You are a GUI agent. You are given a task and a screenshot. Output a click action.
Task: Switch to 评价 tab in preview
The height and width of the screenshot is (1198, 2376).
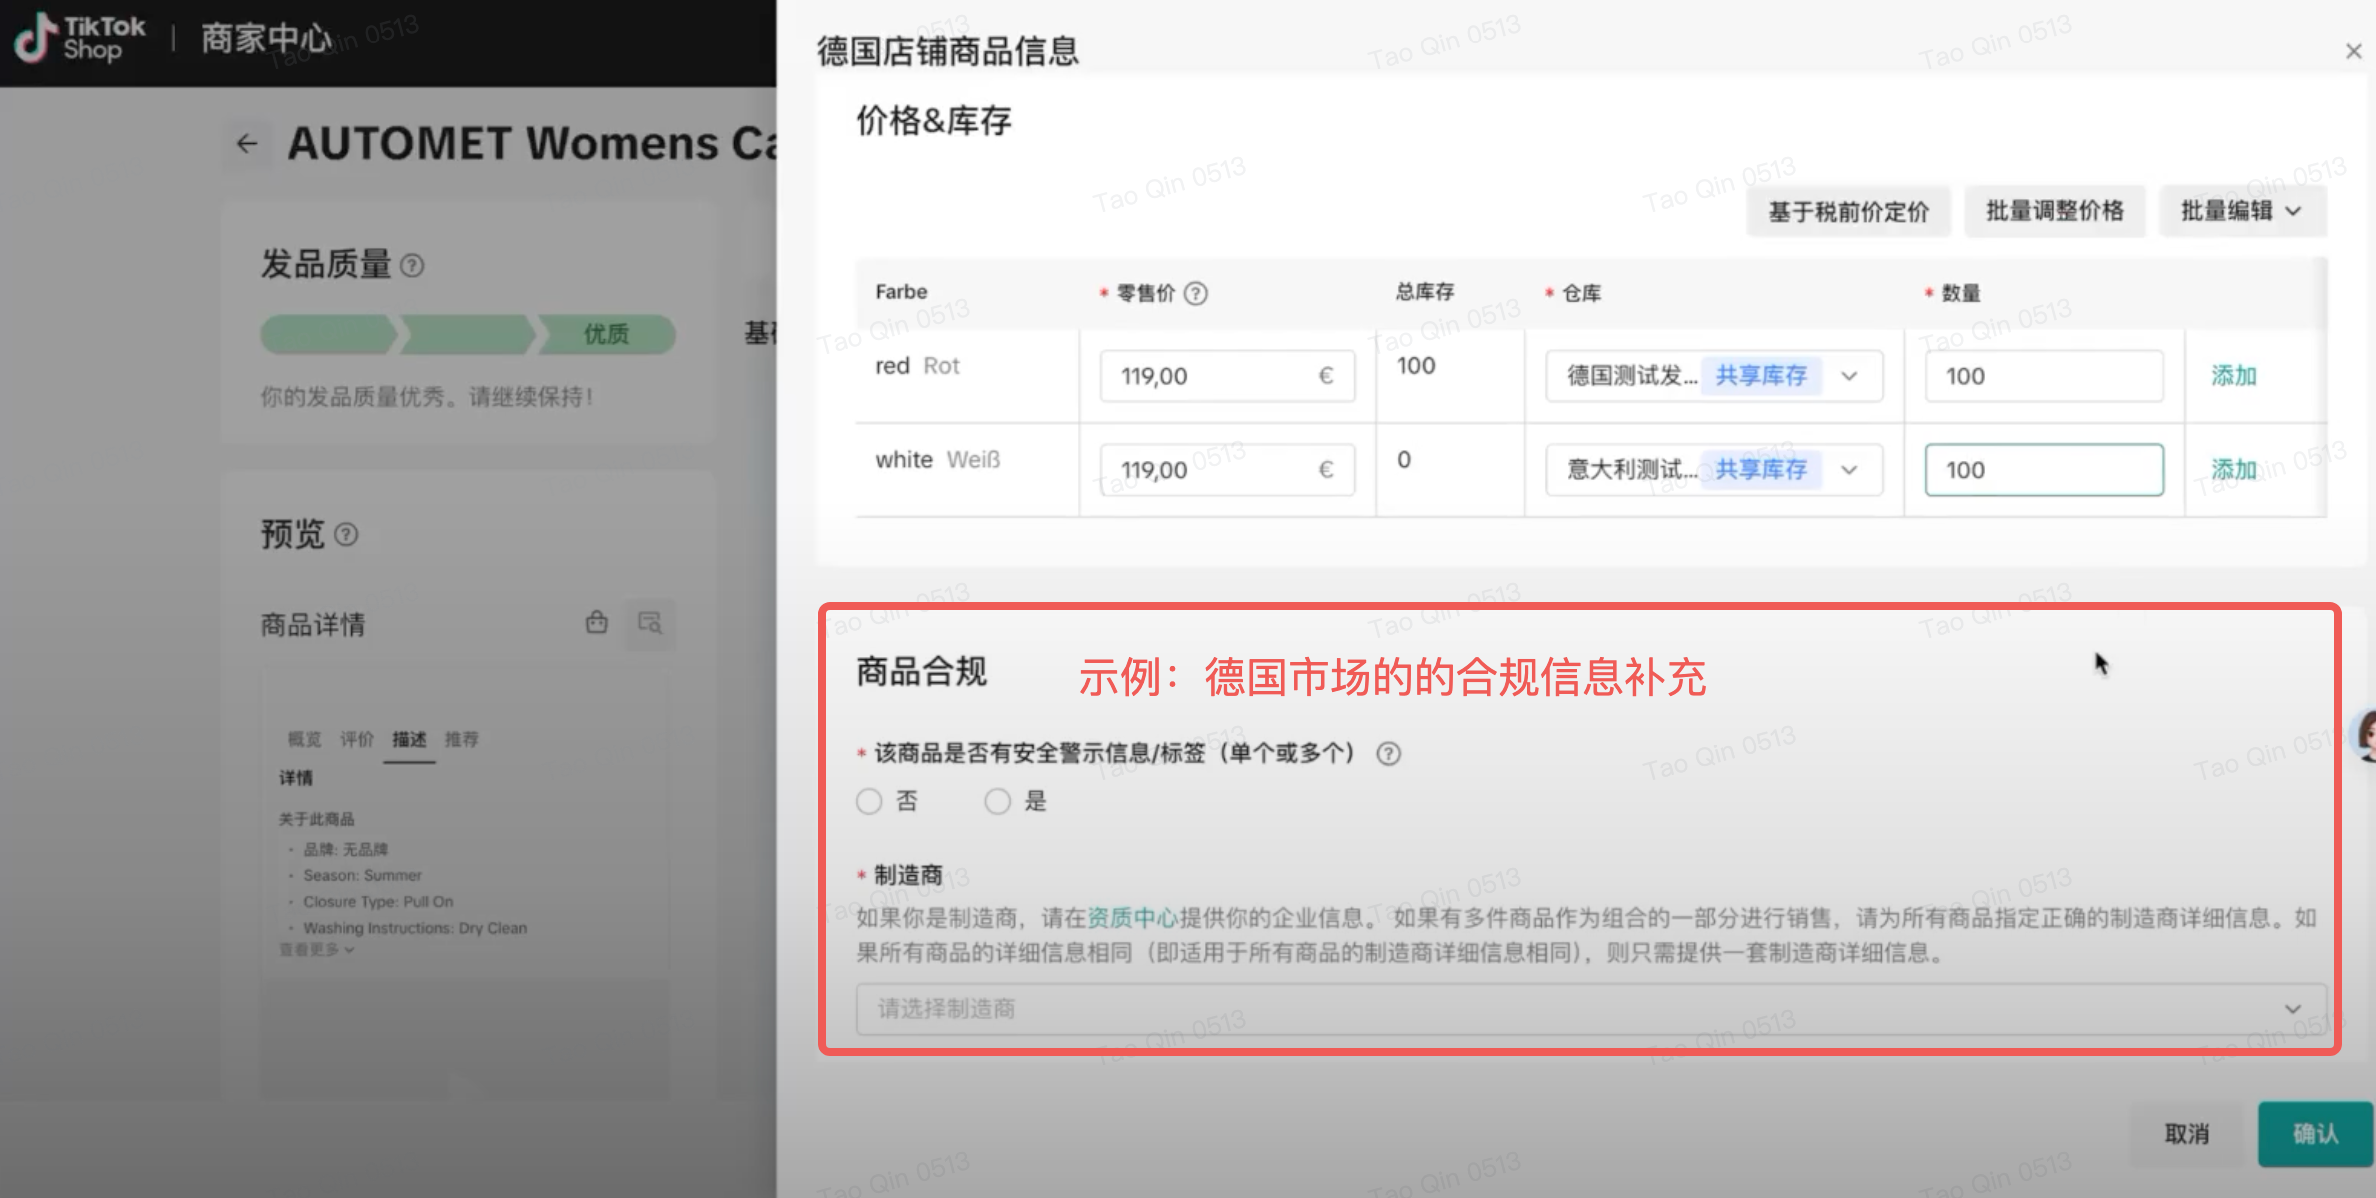pos(356,739)
